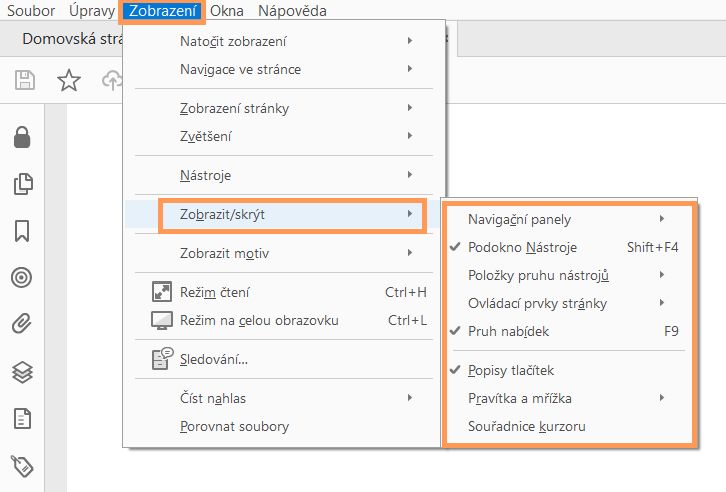
Task: Uncheck the Popisy tlačítek option
Action: 518,370
